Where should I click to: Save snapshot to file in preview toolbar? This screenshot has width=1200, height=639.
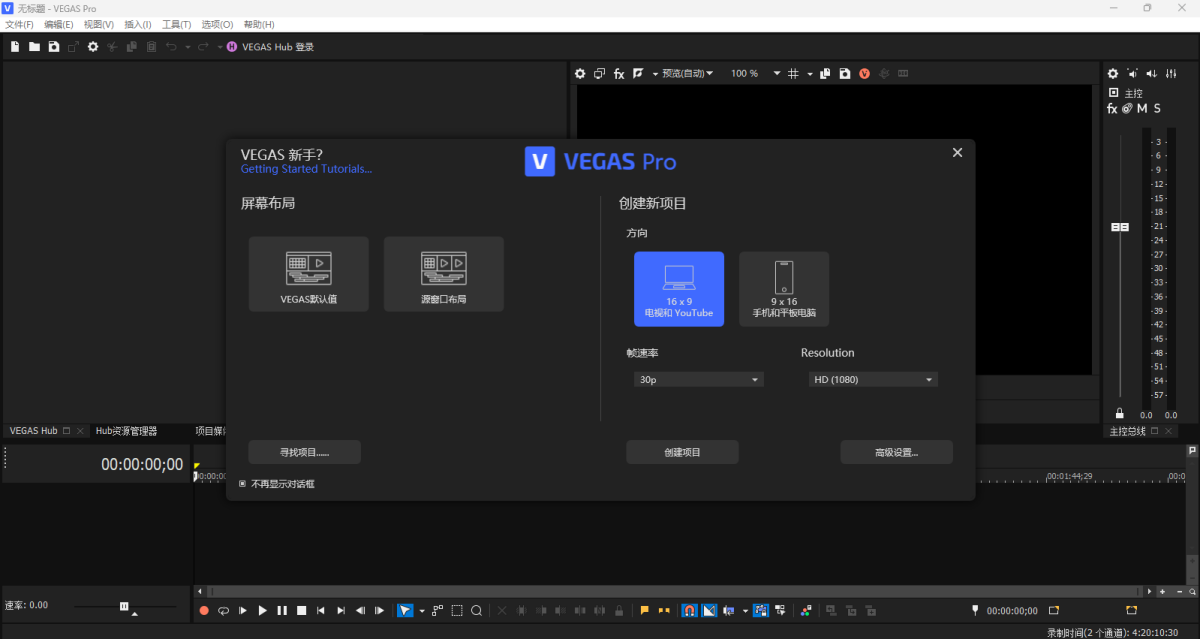[845, 73]
